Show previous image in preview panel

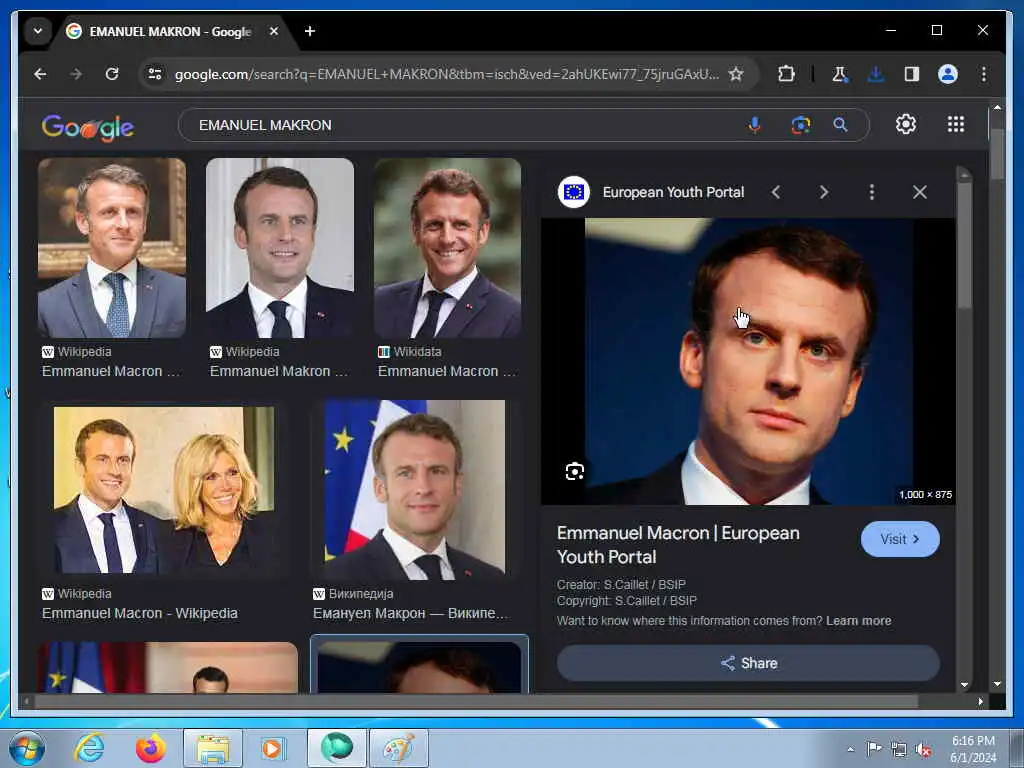click(x=775, y=192)
